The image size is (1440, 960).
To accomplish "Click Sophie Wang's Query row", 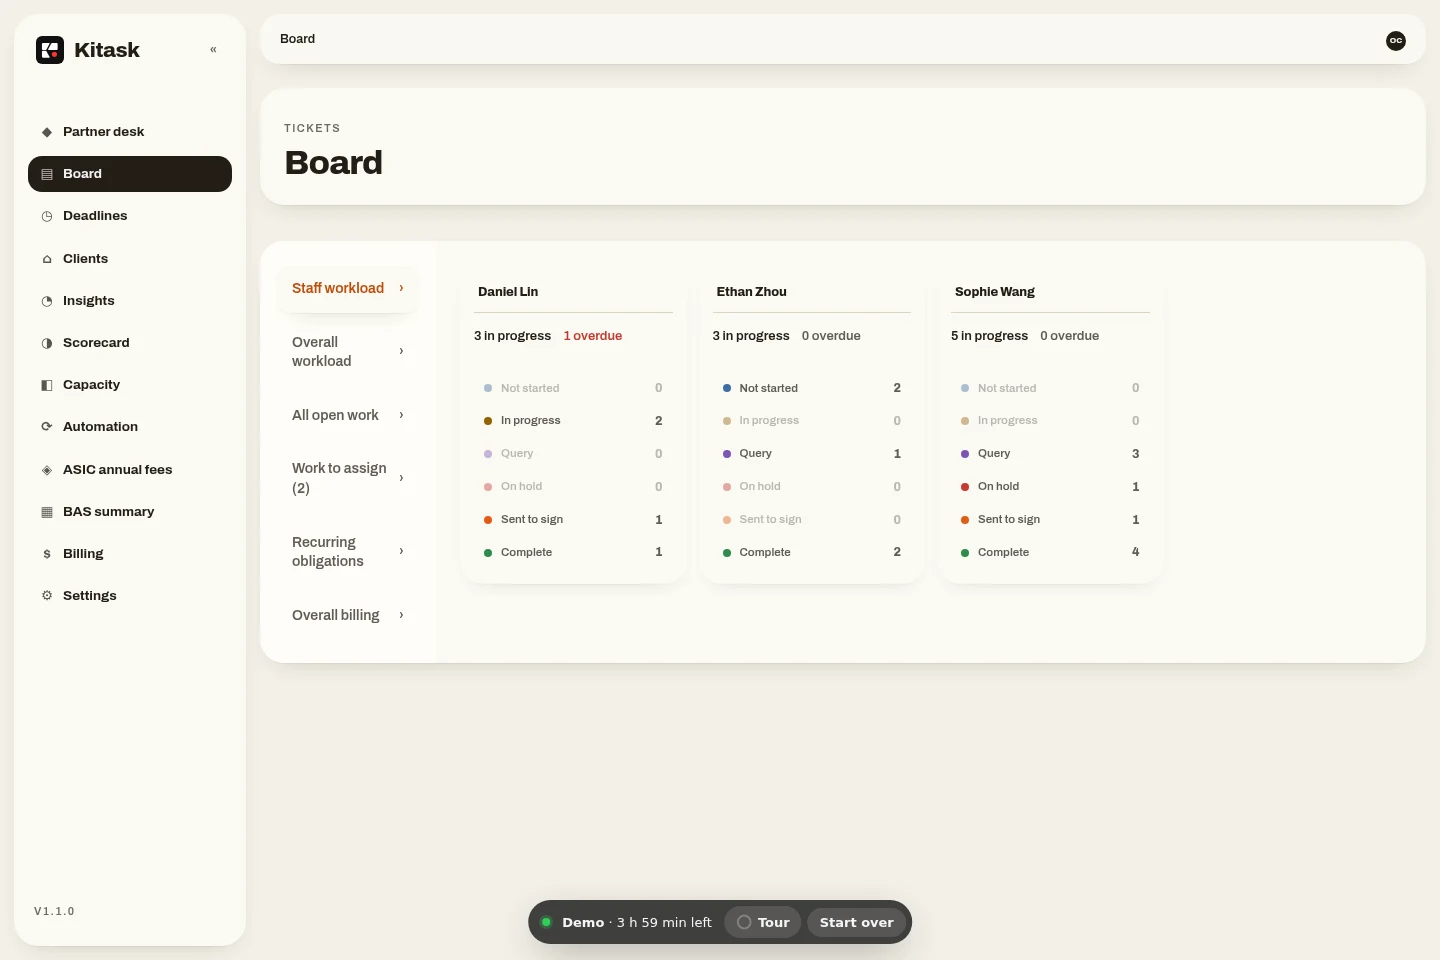I will coord(1050,454).
